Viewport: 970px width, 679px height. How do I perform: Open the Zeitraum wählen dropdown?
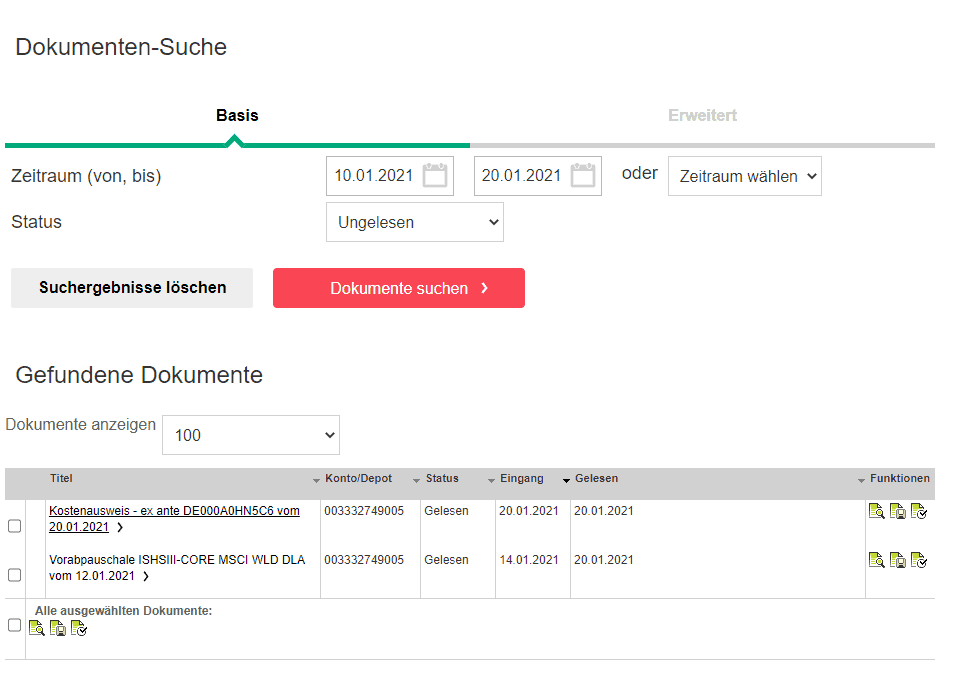pyautogui.click(x=744, y=176)
